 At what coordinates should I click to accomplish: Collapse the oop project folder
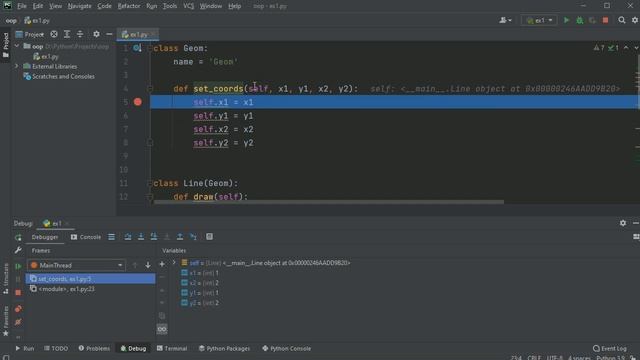17,46
